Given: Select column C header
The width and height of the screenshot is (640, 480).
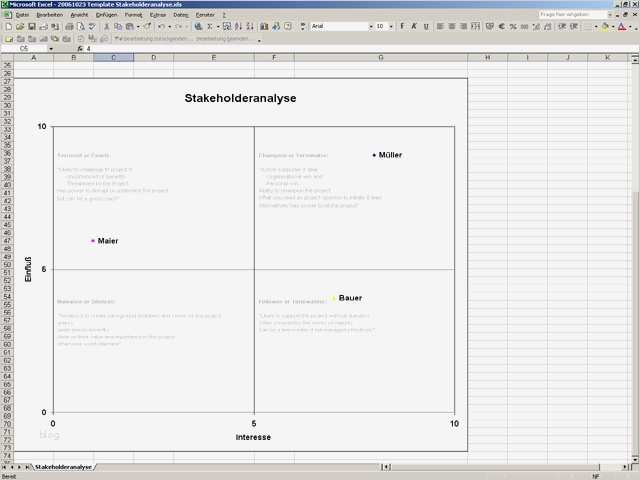Looking at the screenshot, I should point(113,58).
